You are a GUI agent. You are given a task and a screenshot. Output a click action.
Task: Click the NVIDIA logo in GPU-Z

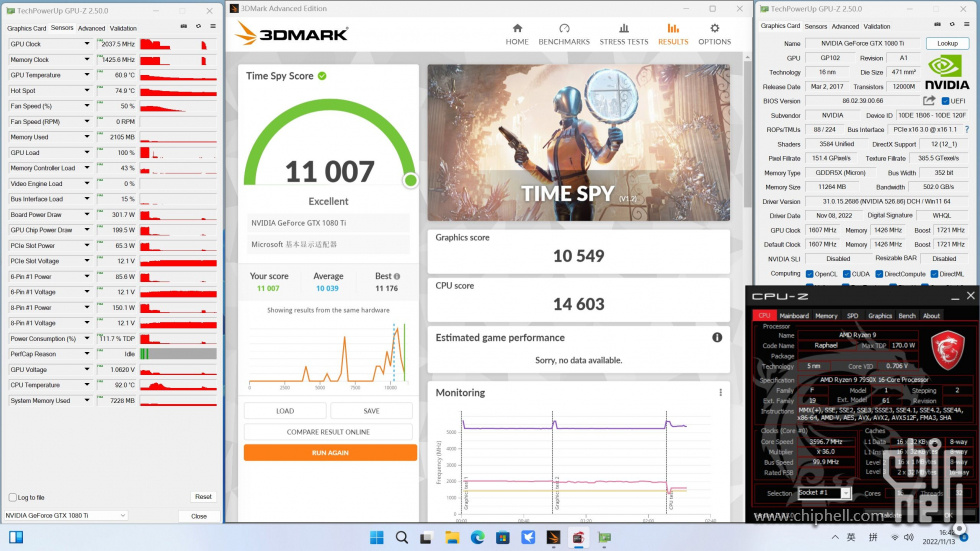pyautogui.click(x=947, y=74)
